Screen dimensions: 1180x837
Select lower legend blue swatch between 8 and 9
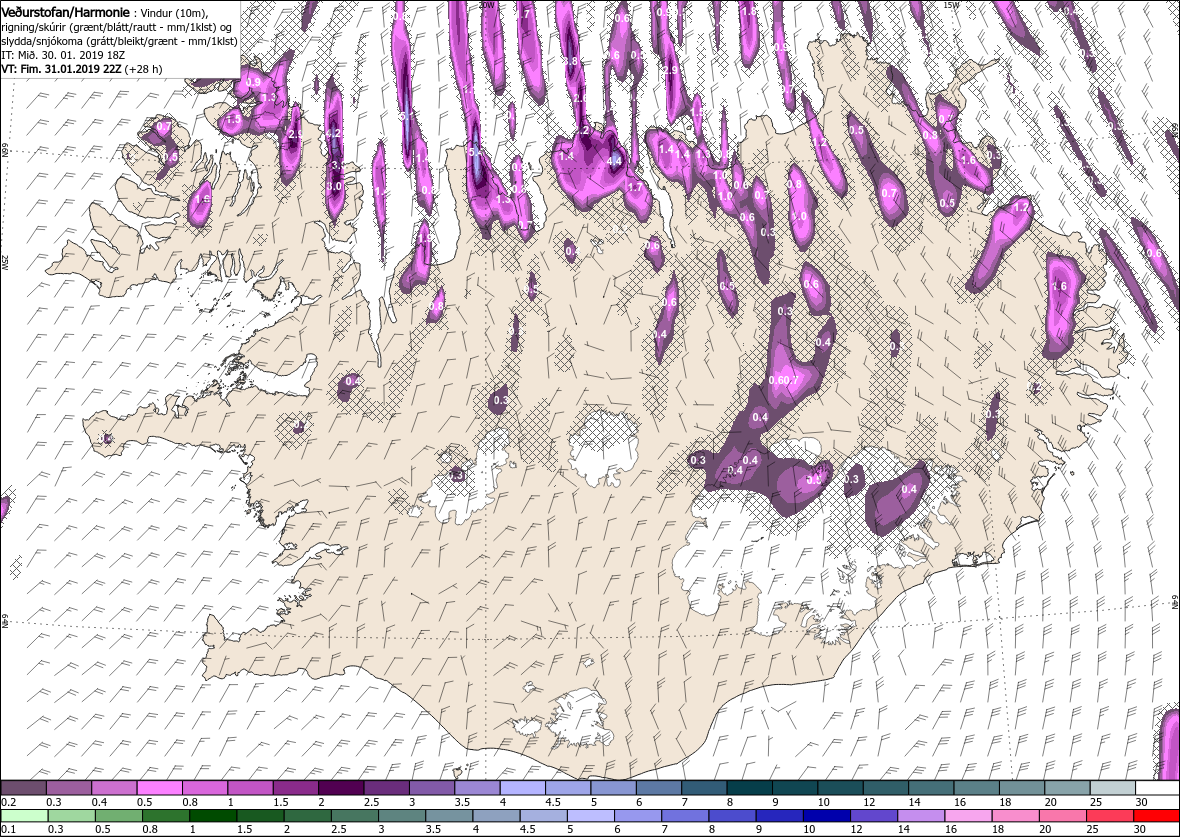[731, 816]
